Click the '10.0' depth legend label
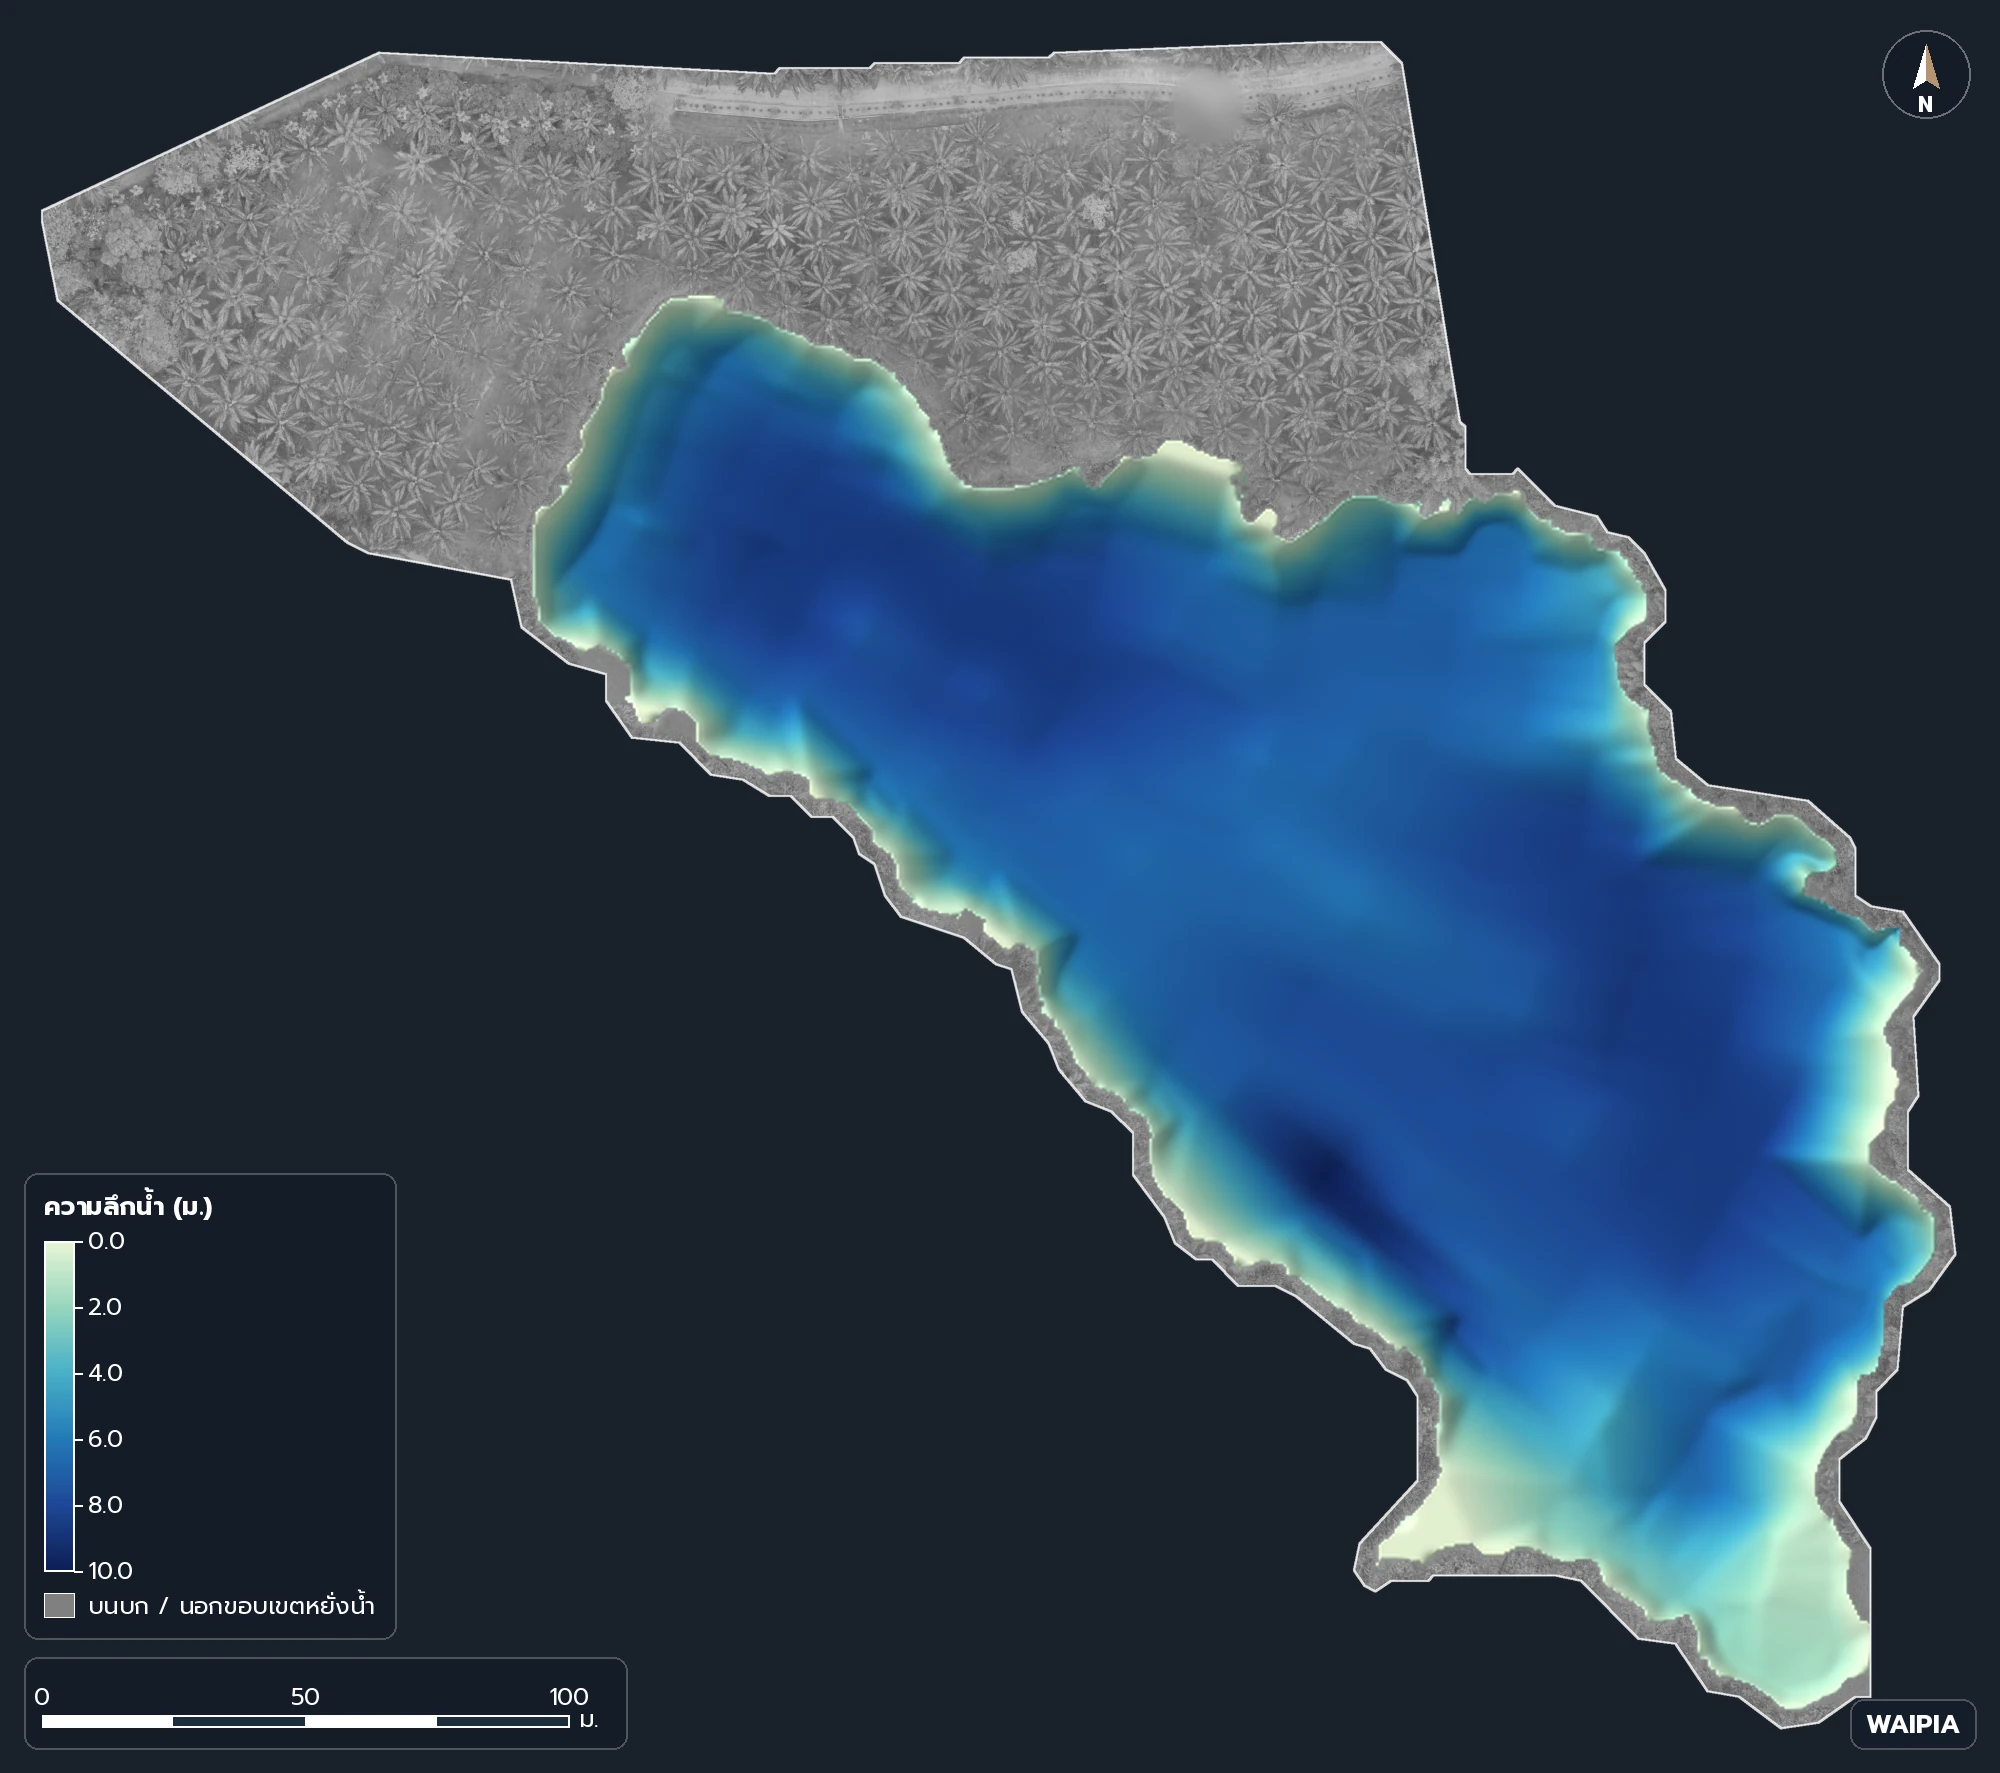Viewport: 2000px width, 1773px height. 110,1571
